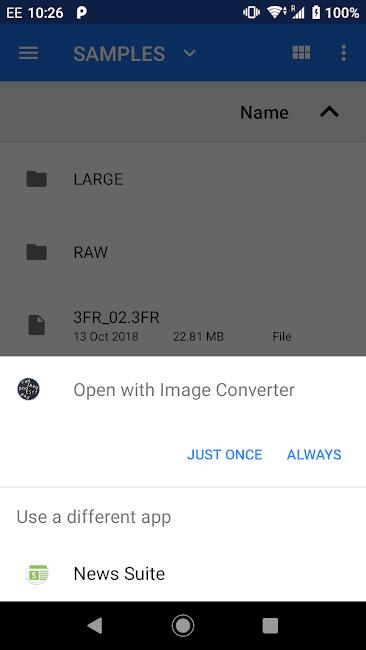The width and height of the screenshot is (366, 650).
Task: Tap the Android back navigation button
Action: 95,626
